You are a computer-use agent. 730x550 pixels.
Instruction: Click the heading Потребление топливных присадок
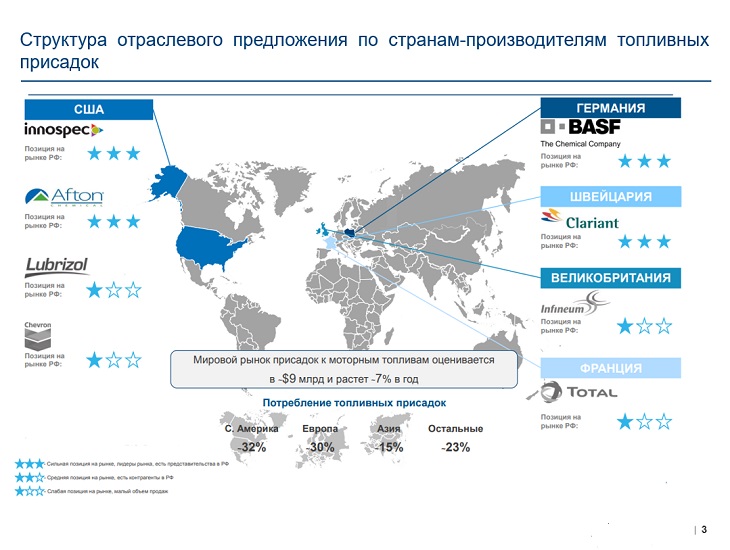354,403
